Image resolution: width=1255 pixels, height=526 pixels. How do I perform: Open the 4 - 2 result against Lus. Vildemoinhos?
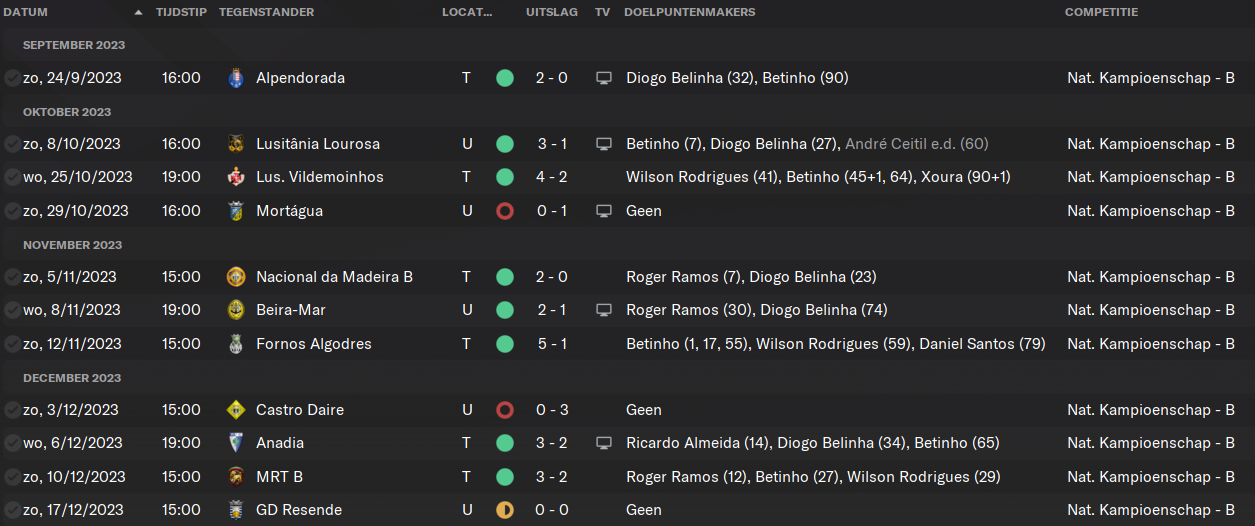pyautogui.click(x=552, y=177)
